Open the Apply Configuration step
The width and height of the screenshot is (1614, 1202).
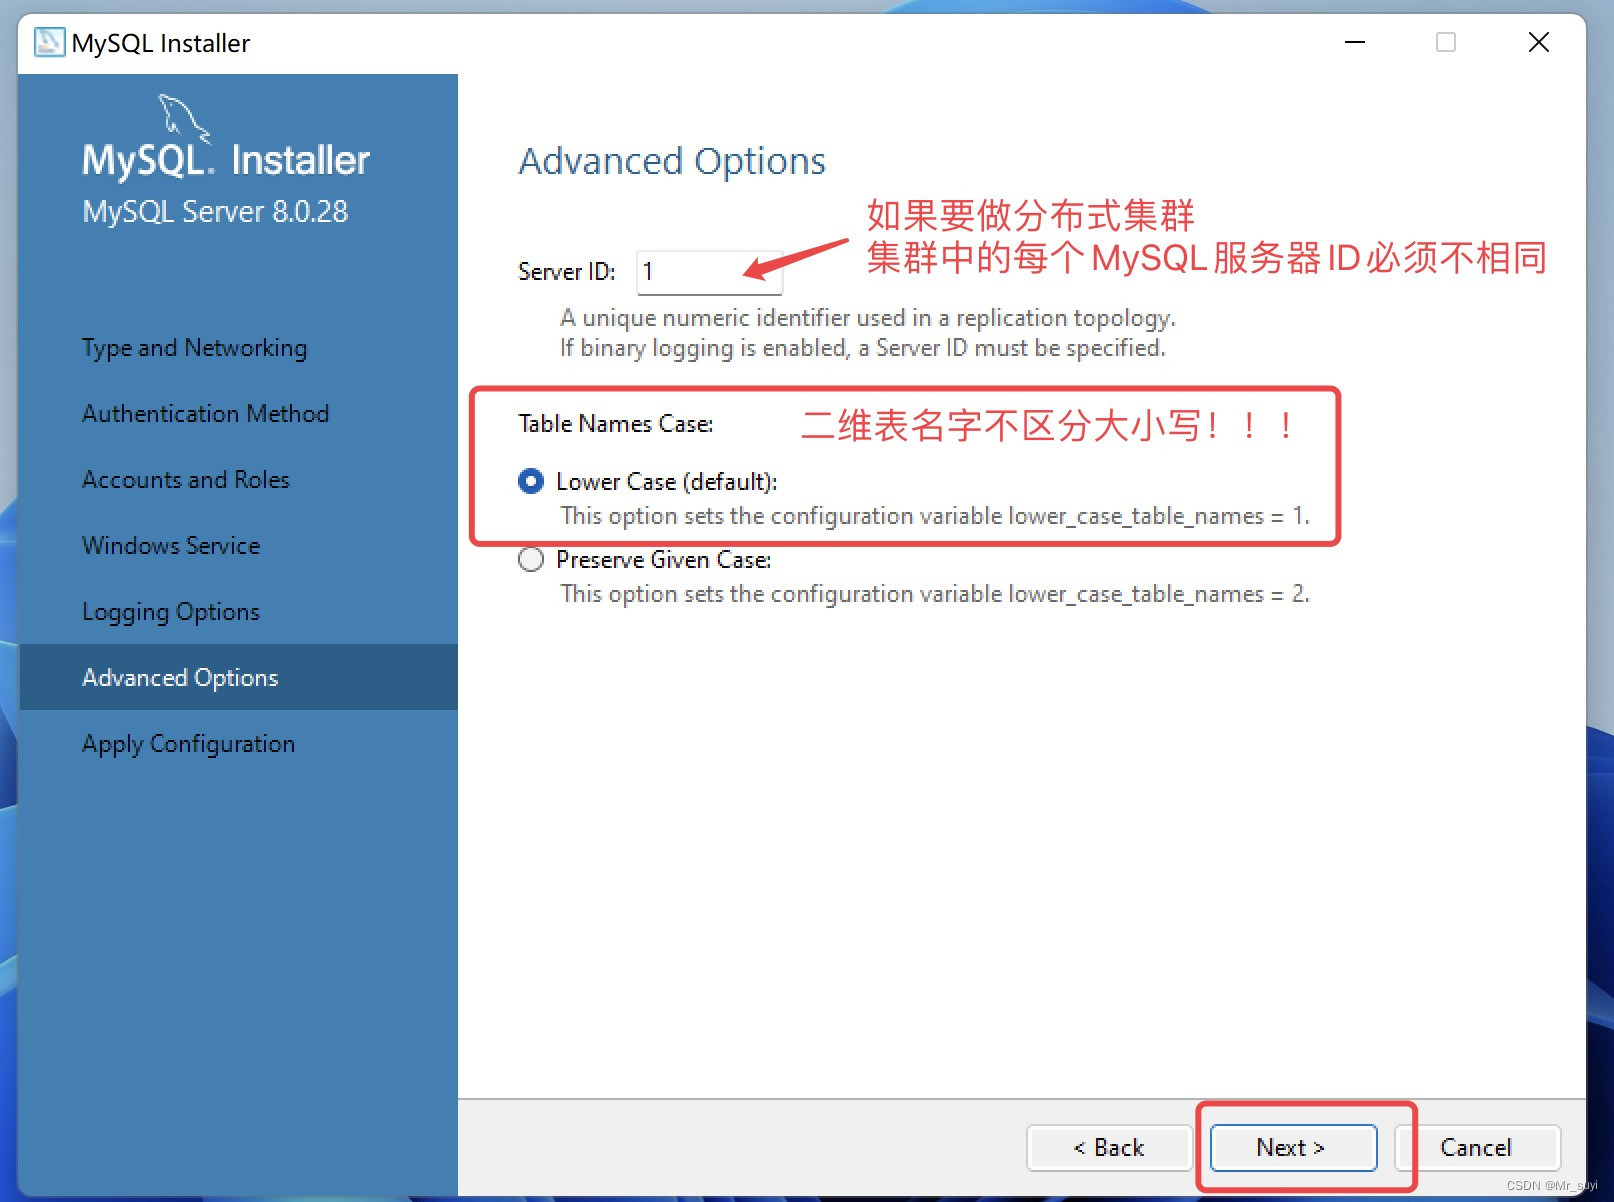tap(189, 744)
